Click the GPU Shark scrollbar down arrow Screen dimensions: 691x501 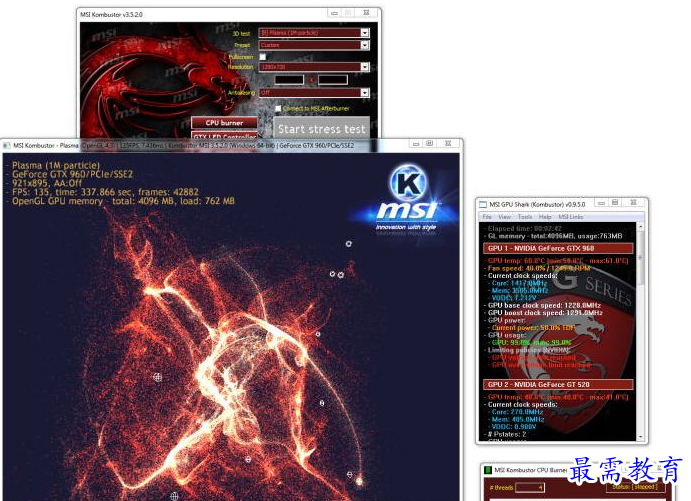tap(641, 438)
